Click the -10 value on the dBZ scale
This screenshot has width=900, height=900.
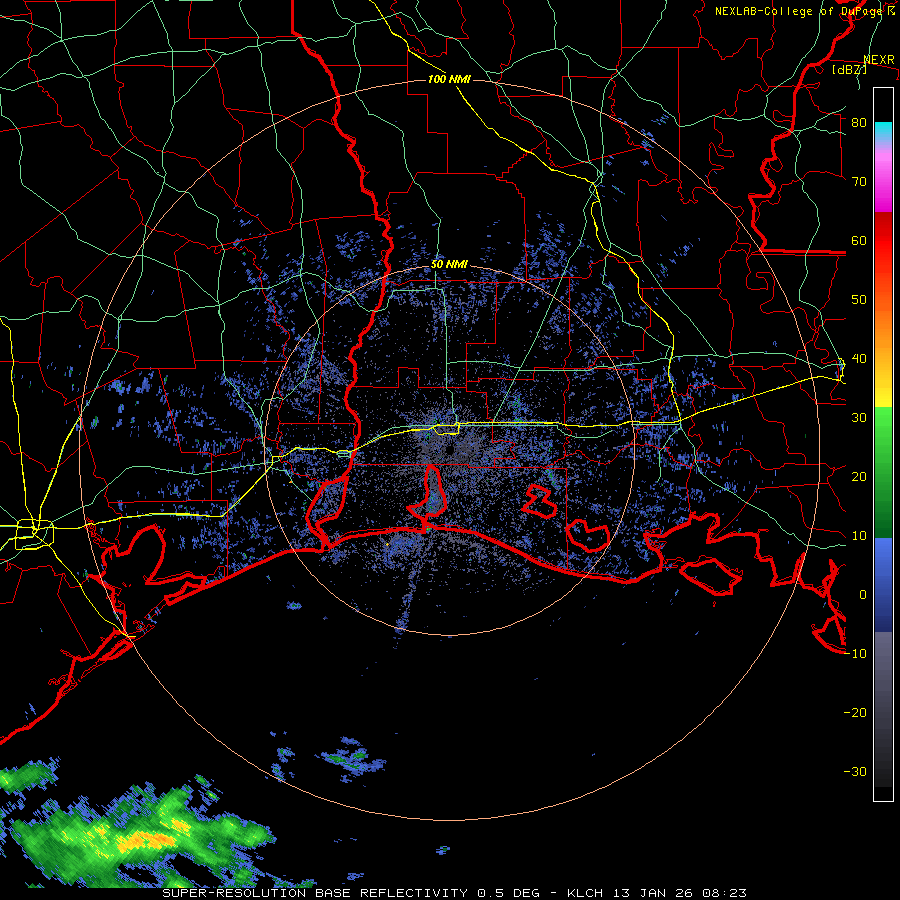tap(855, 654)
